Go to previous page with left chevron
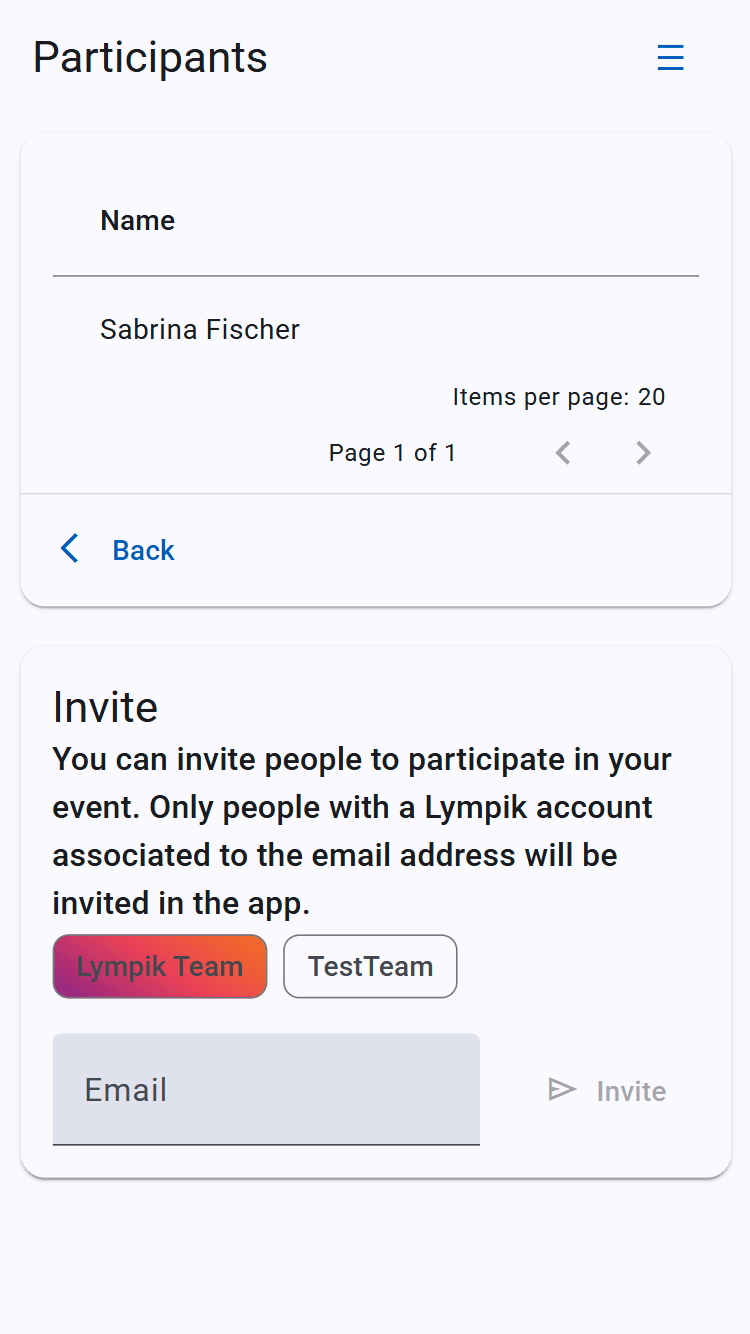Image resolution: width=750 pixels, height=1334 pixels. (x=563, y=453)
